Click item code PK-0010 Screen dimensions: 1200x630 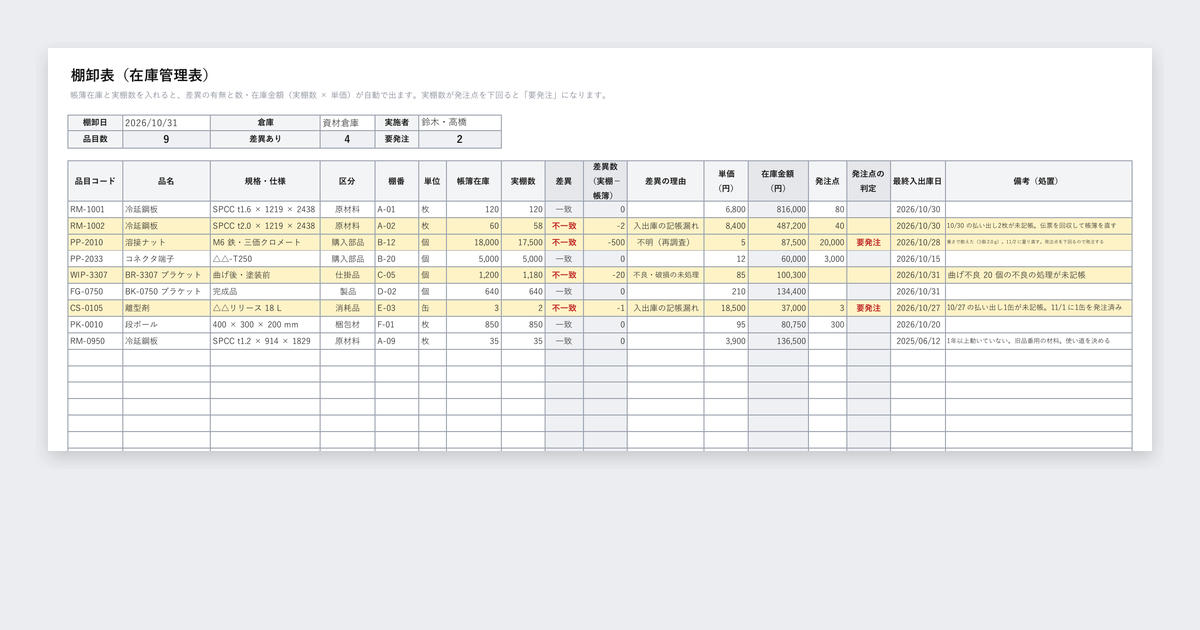pos(95,324)
